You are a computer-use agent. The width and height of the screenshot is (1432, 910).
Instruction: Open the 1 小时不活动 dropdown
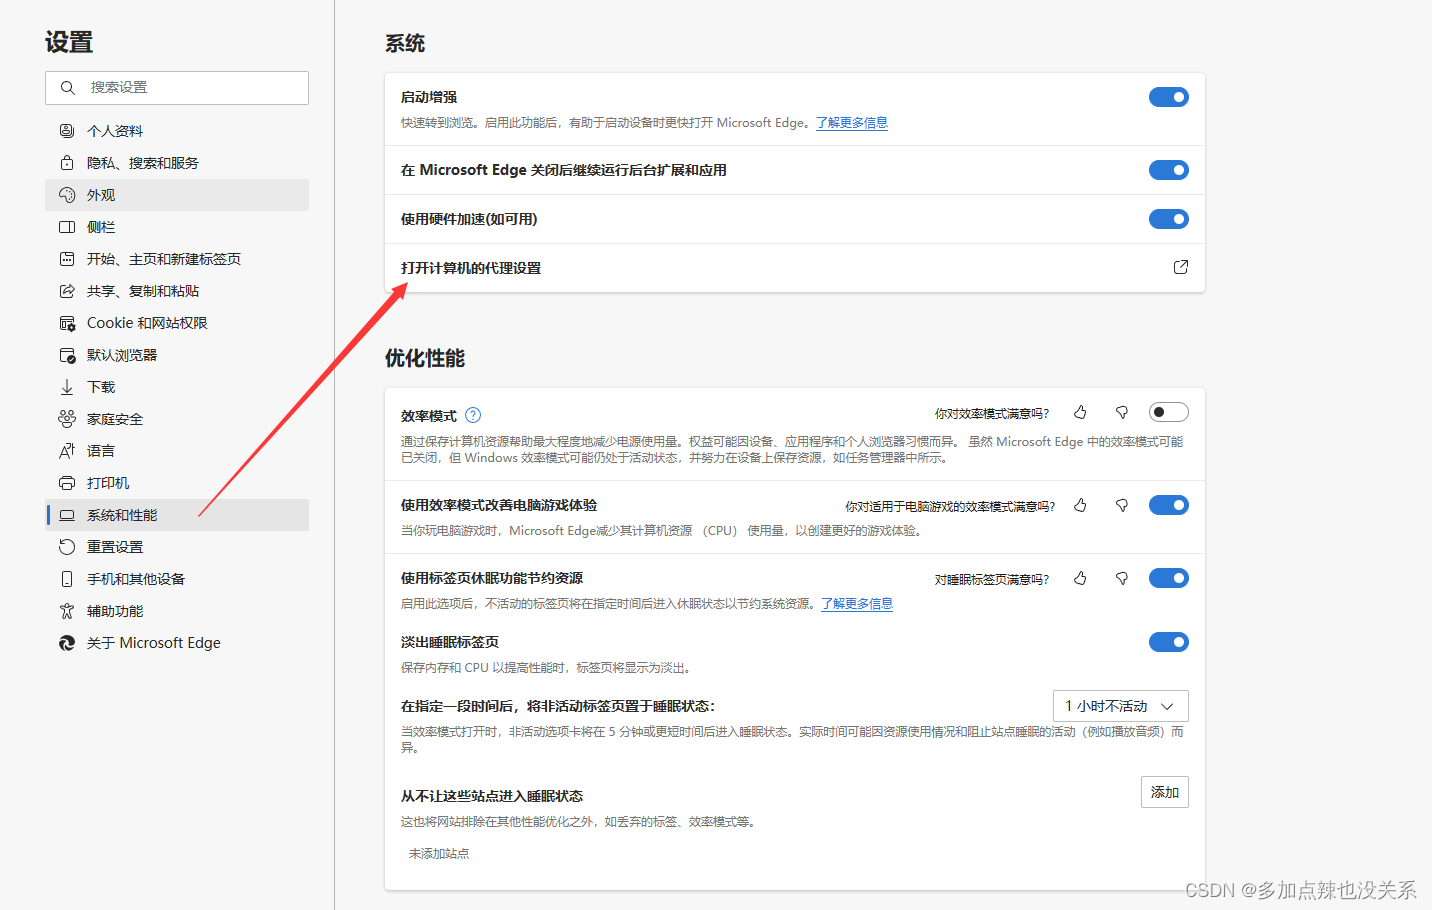pos(1120,706)
